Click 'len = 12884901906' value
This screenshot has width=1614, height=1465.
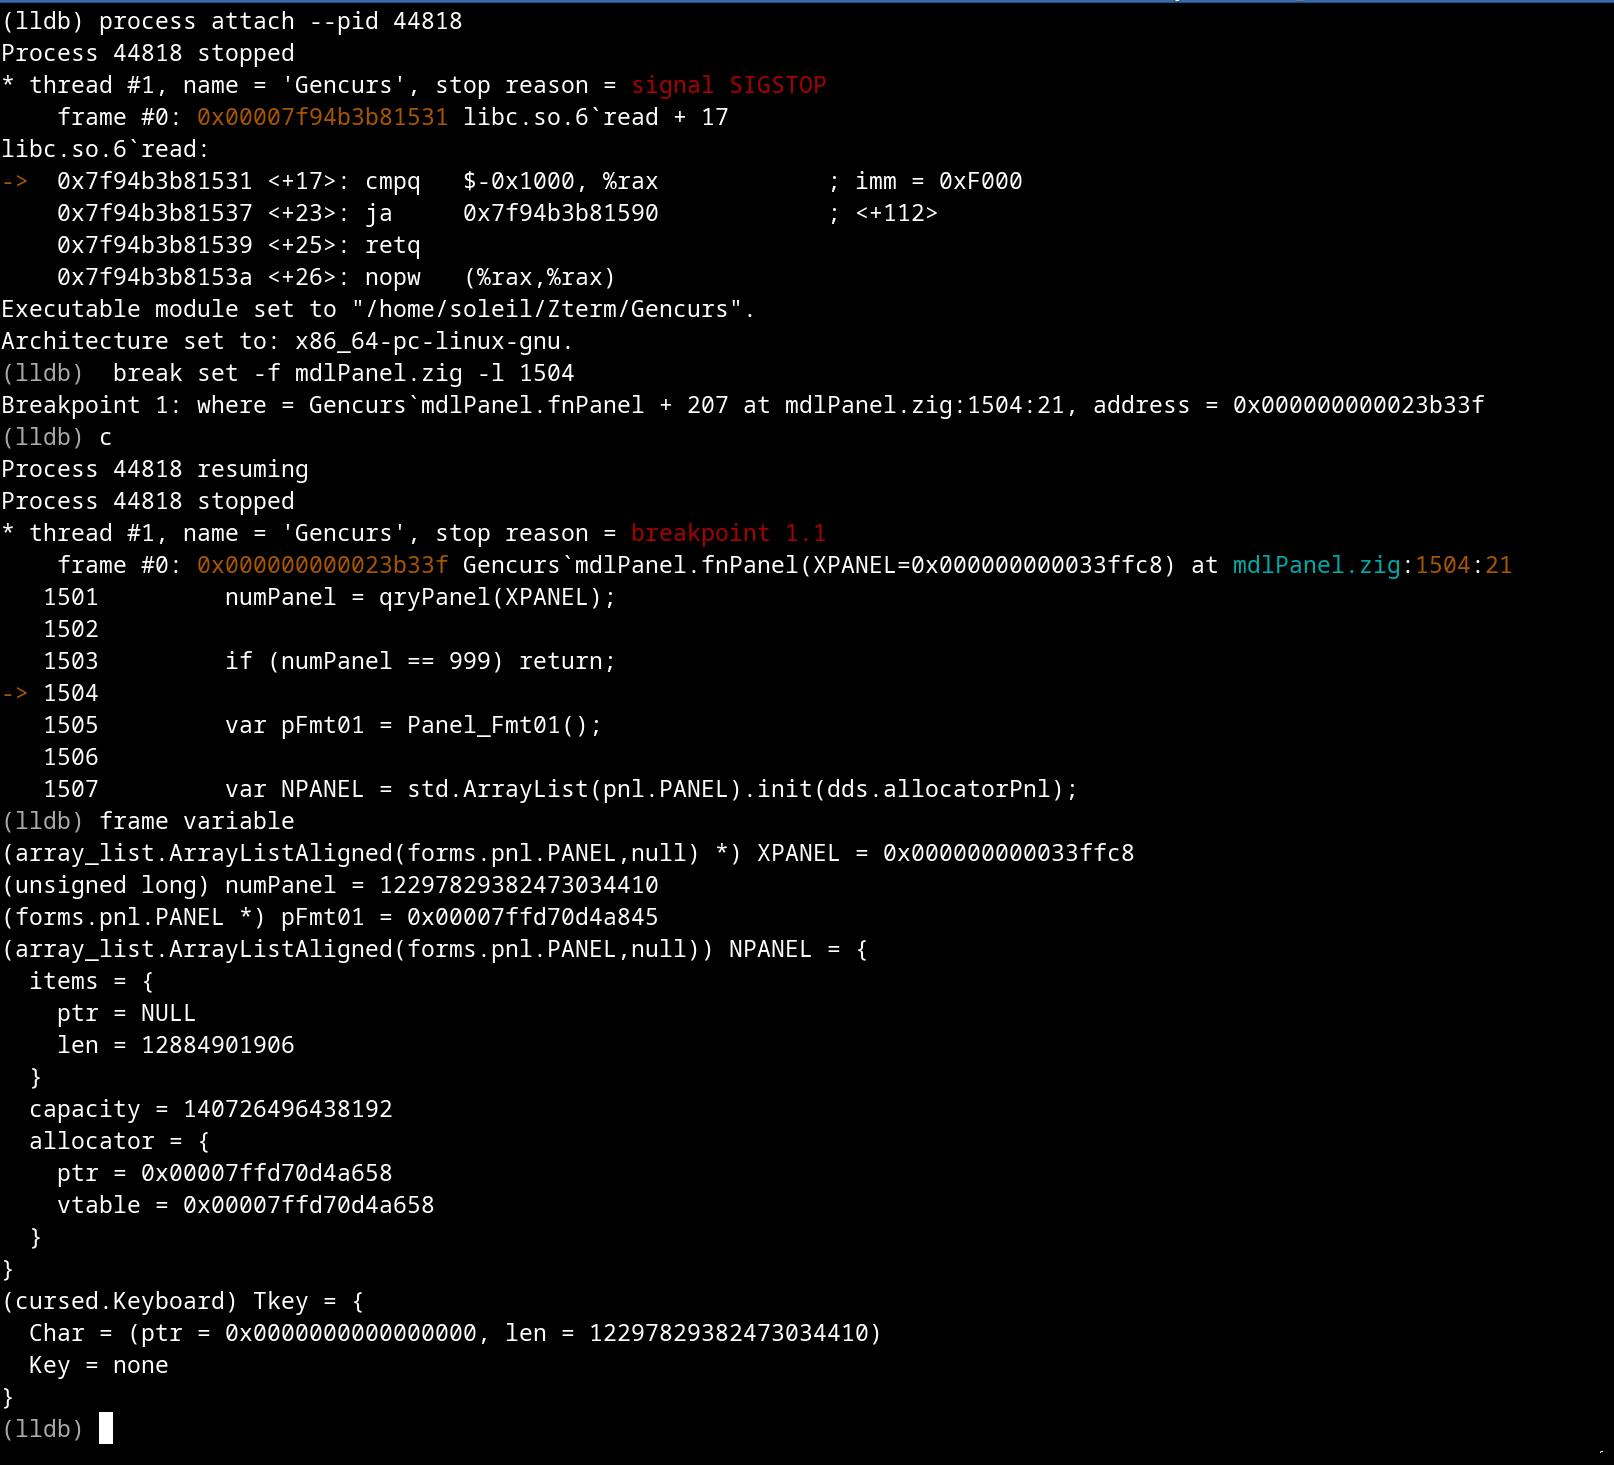coord(175,1045)
